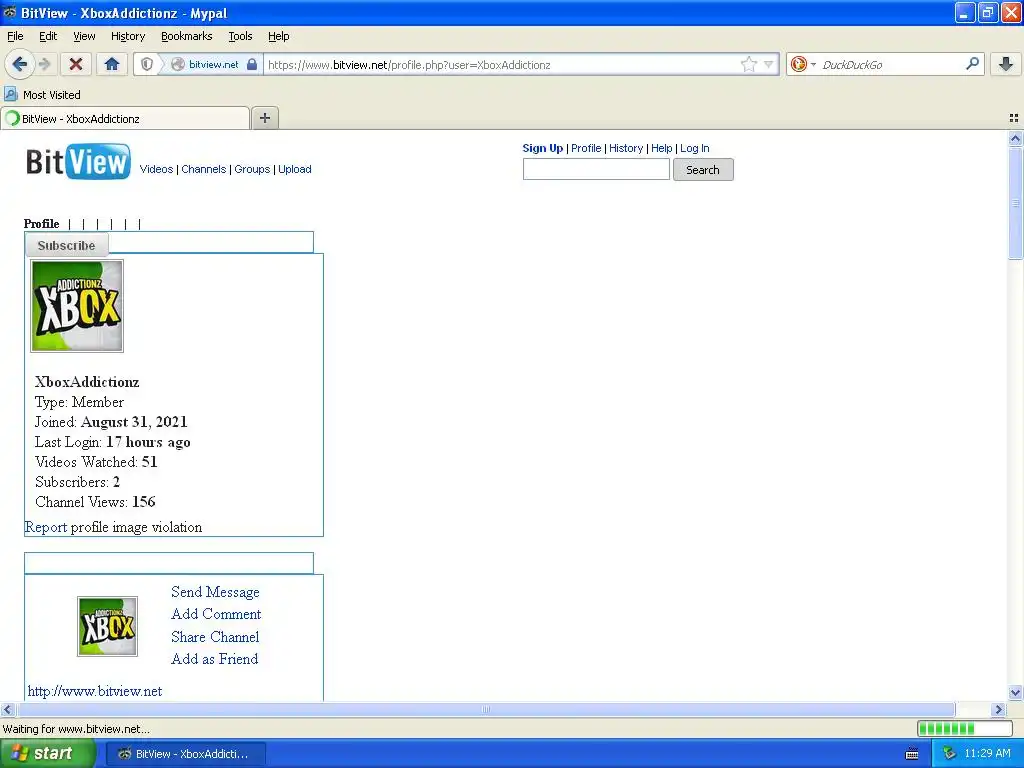
Task: Select BitView taskbar window button
Action: tap(185, 754)
